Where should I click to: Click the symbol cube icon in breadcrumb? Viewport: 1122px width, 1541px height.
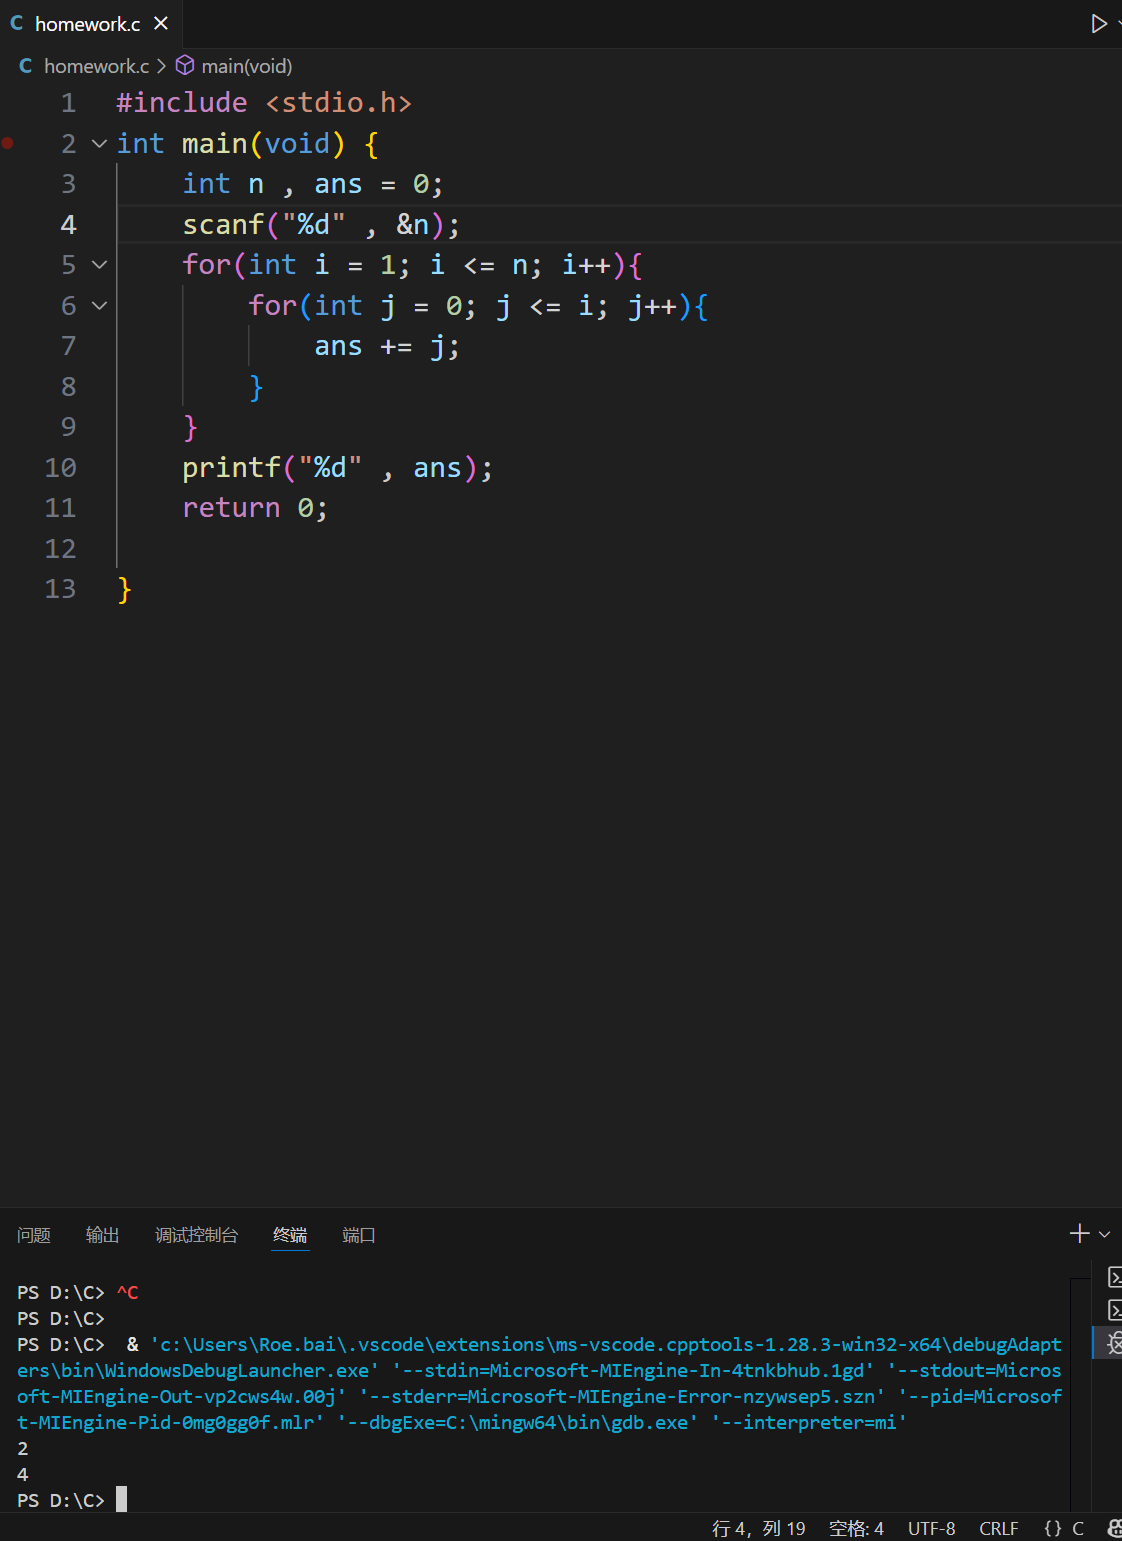tap(185, 66)
